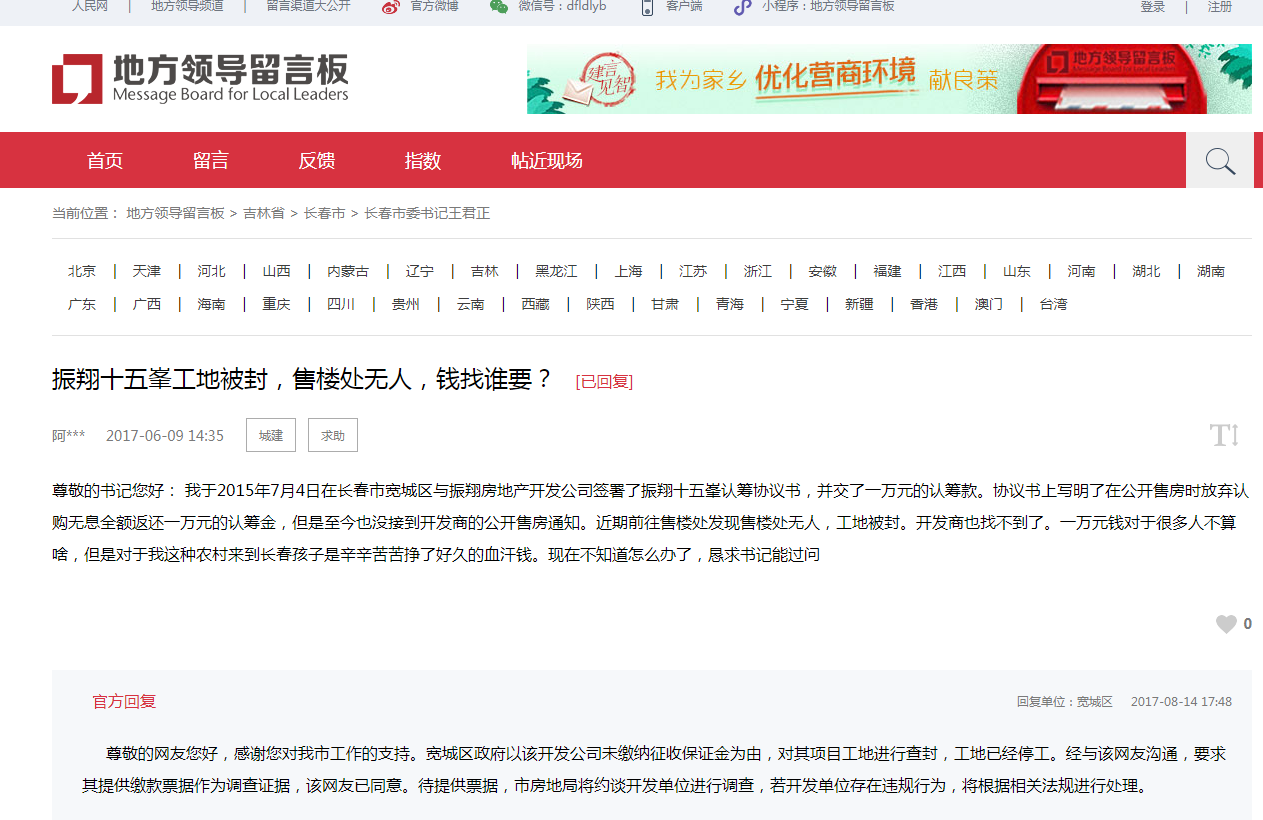Screen dimensions: 1263x820
Task: Click the 地方领导留言板 logo
Action: point(200,79)
